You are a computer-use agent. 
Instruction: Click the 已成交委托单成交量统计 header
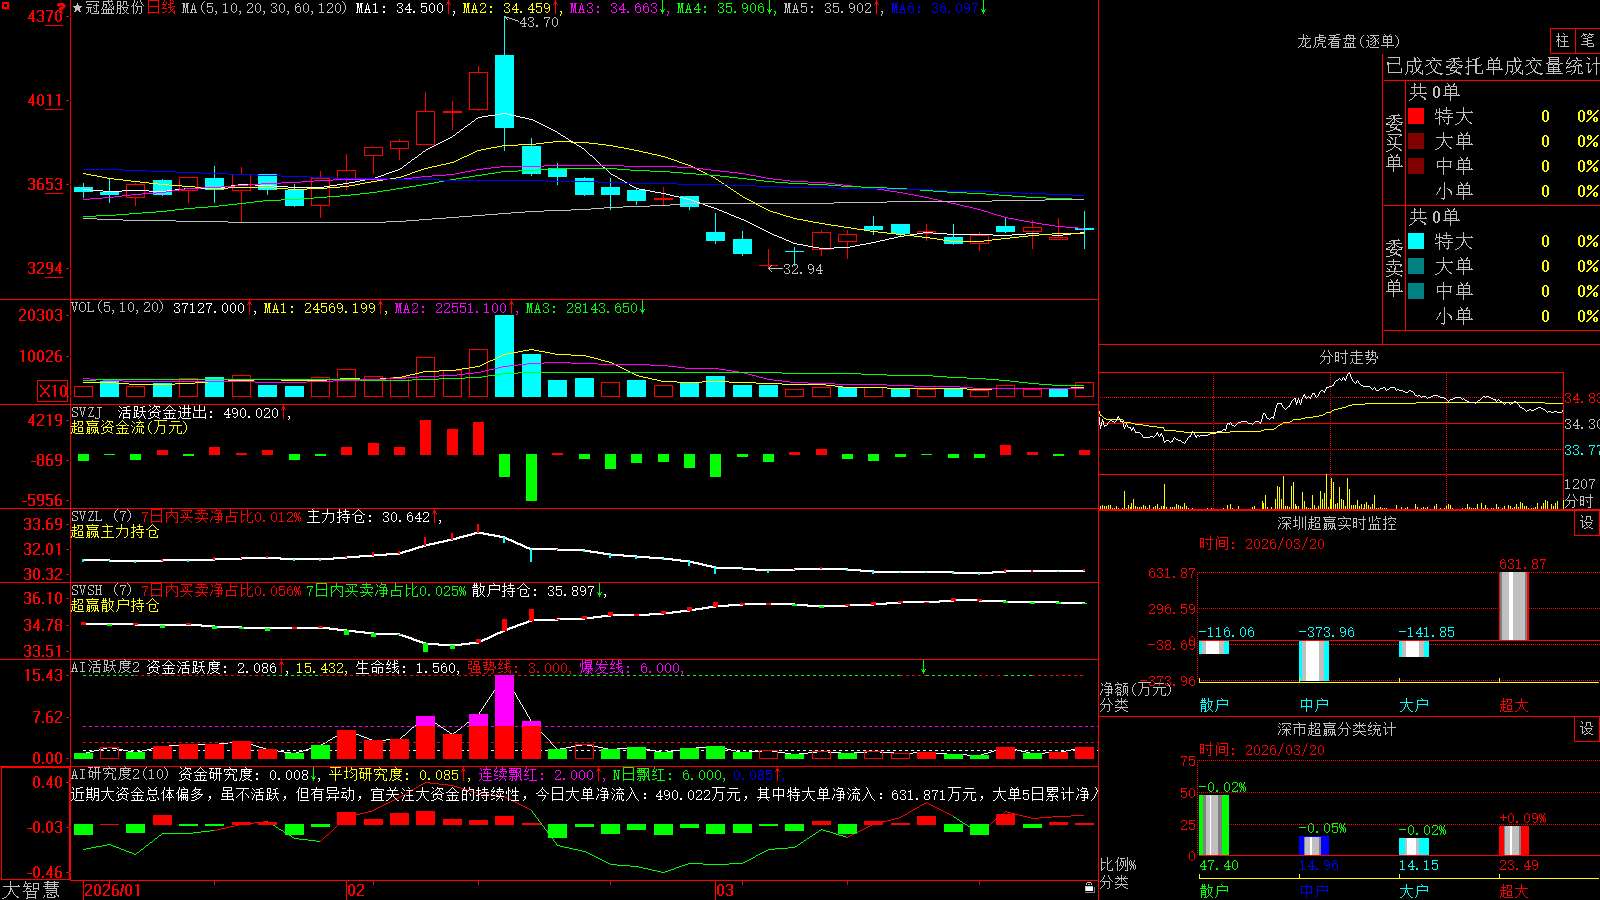point(1492,66)
